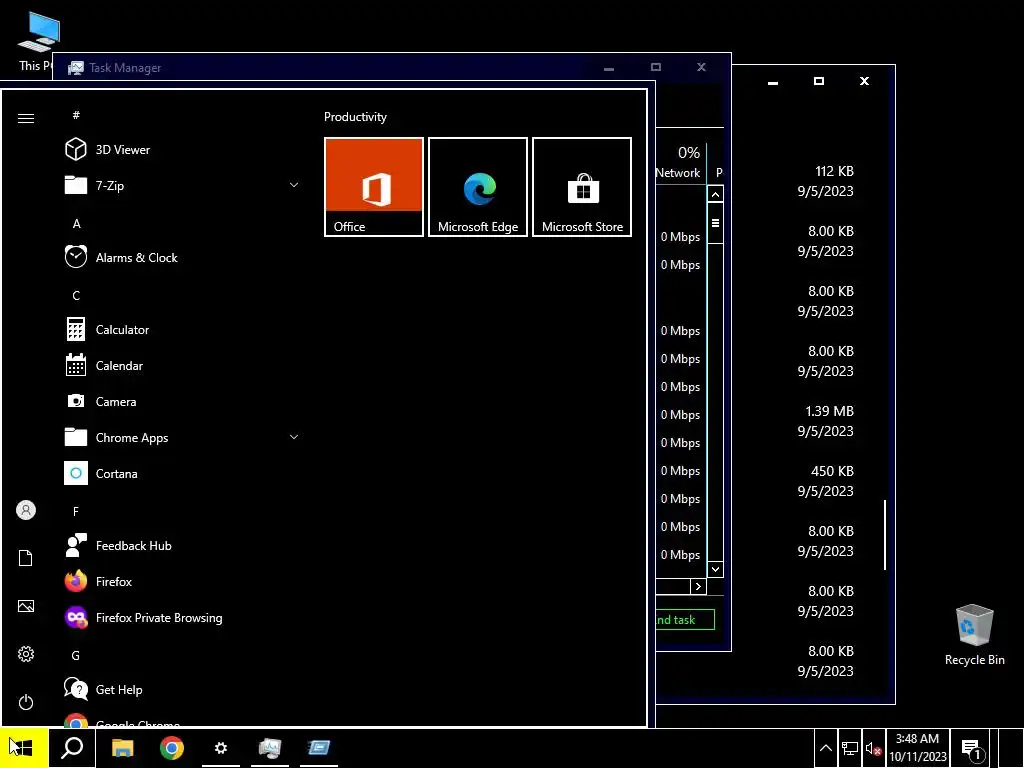Open the Chrome Apps folder

coord(182,438)
